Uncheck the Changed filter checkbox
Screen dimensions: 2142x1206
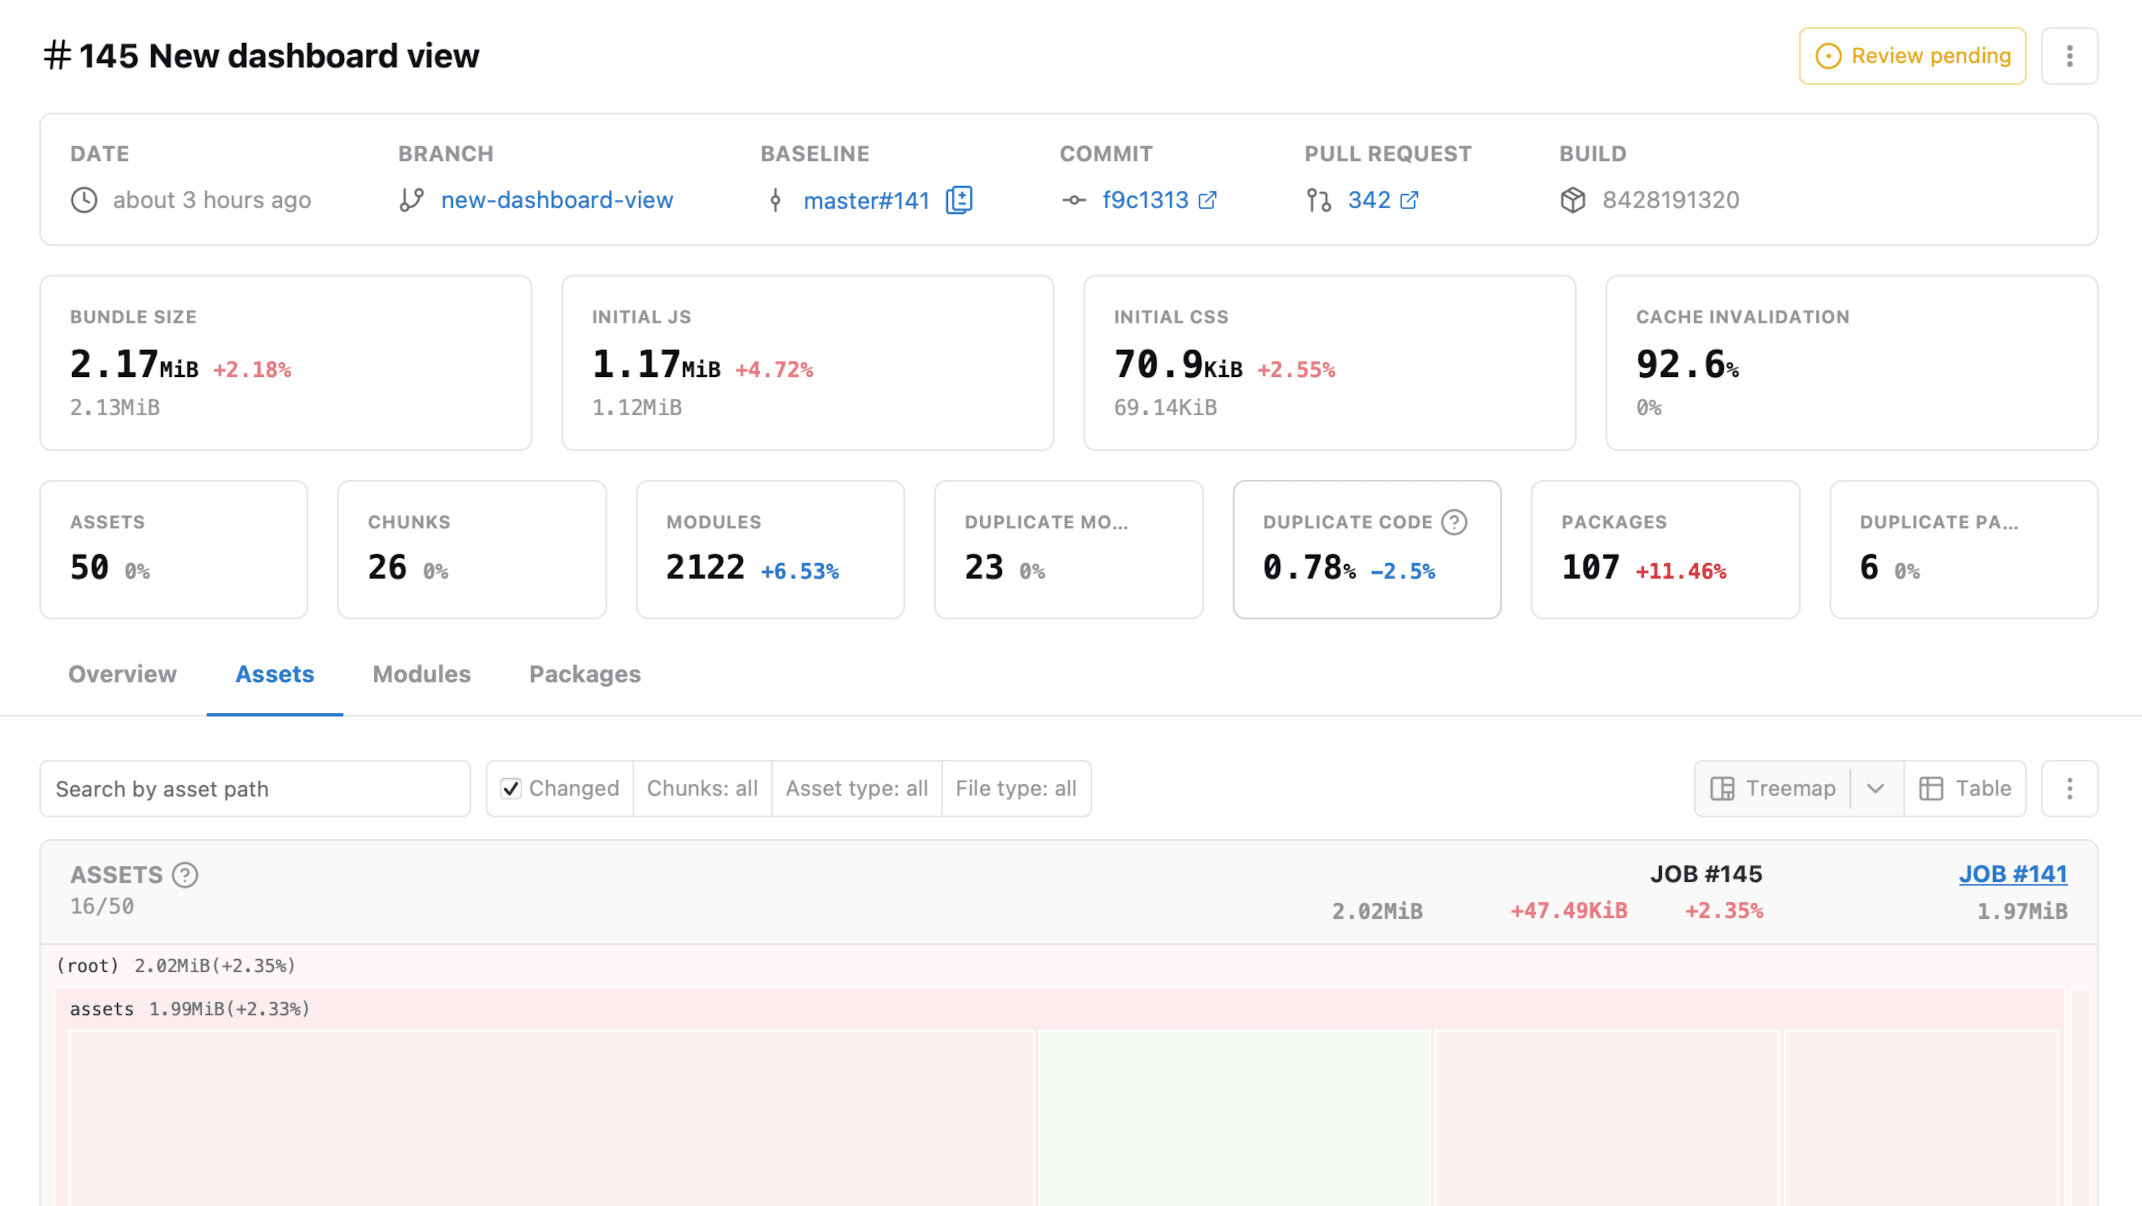click(x=511, y=789)
